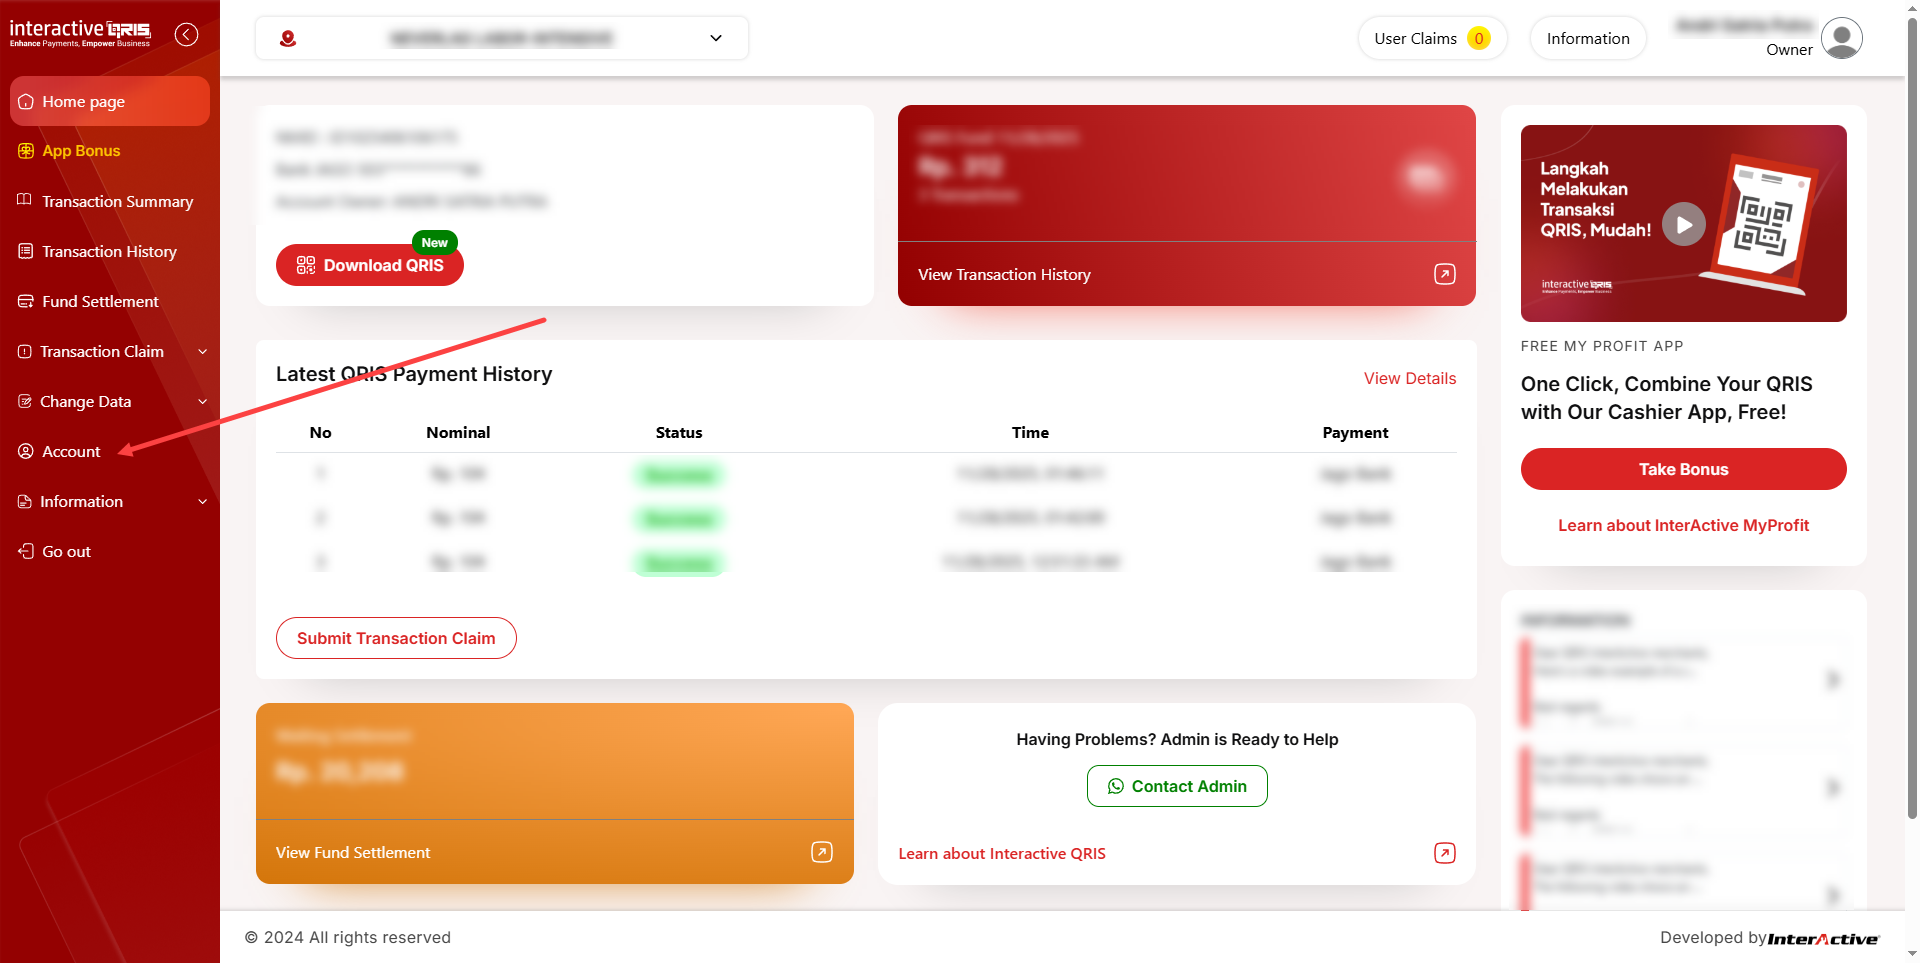The height and width of the screenshot is (963, 1920).
Task: Click the Take Bonus button
Action: [x=1684, y=469]
